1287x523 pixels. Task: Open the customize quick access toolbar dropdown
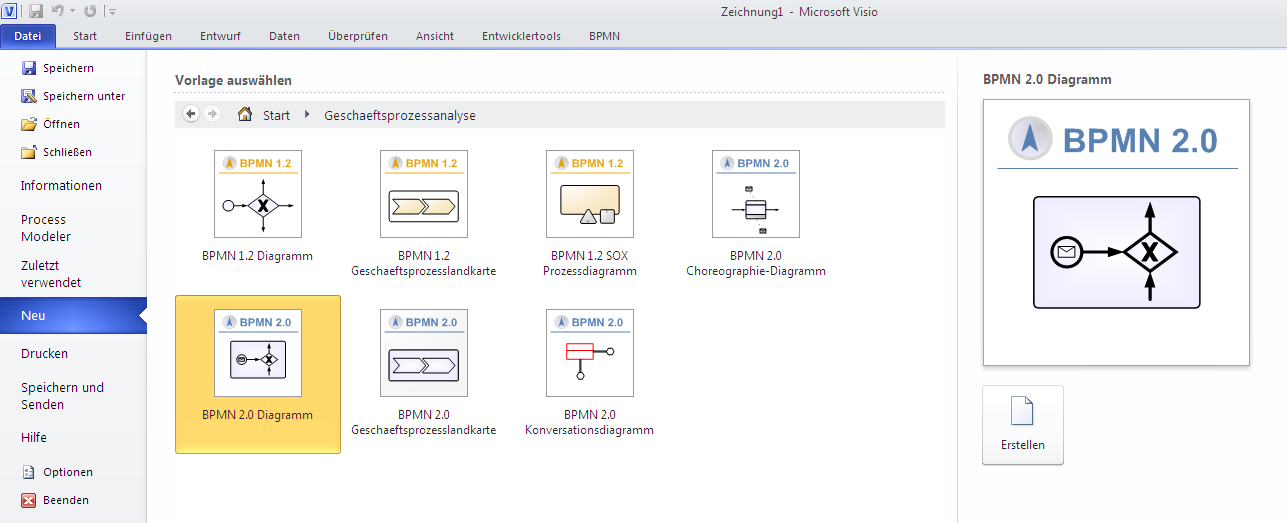coord(112,12)
